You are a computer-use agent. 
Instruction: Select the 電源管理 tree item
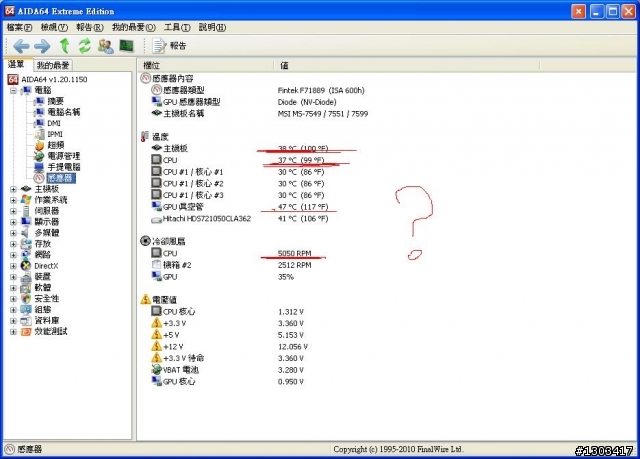pyautogui.click(x=64, y=156)
